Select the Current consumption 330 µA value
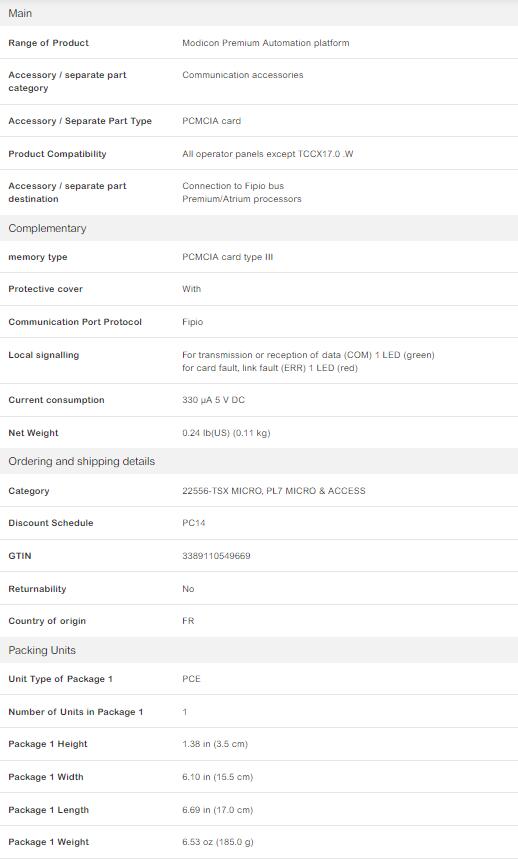 tap(213, 400)
